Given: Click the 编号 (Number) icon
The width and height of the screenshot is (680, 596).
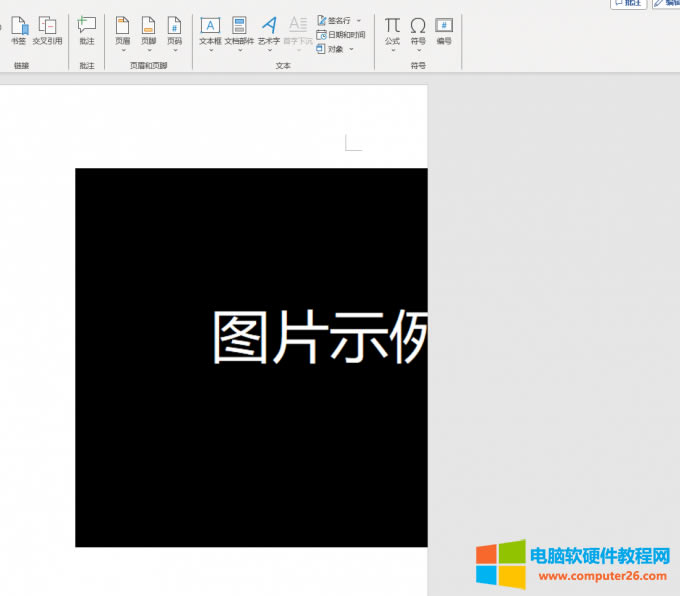Looking at the screenshot, I should [x=444, y=26].
